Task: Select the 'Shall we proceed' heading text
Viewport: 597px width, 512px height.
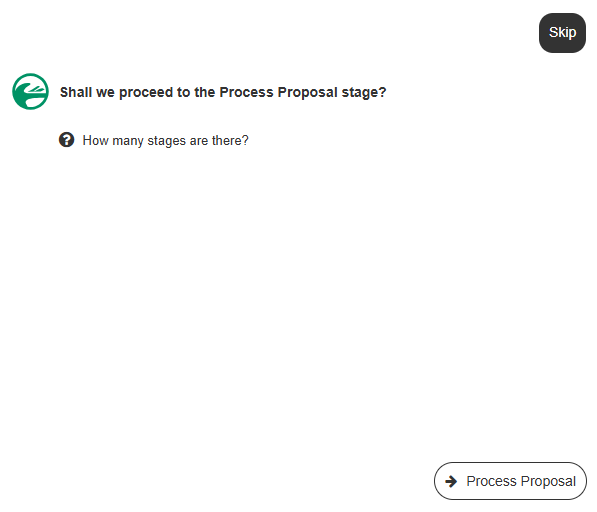Action: (x=223, y=92)
